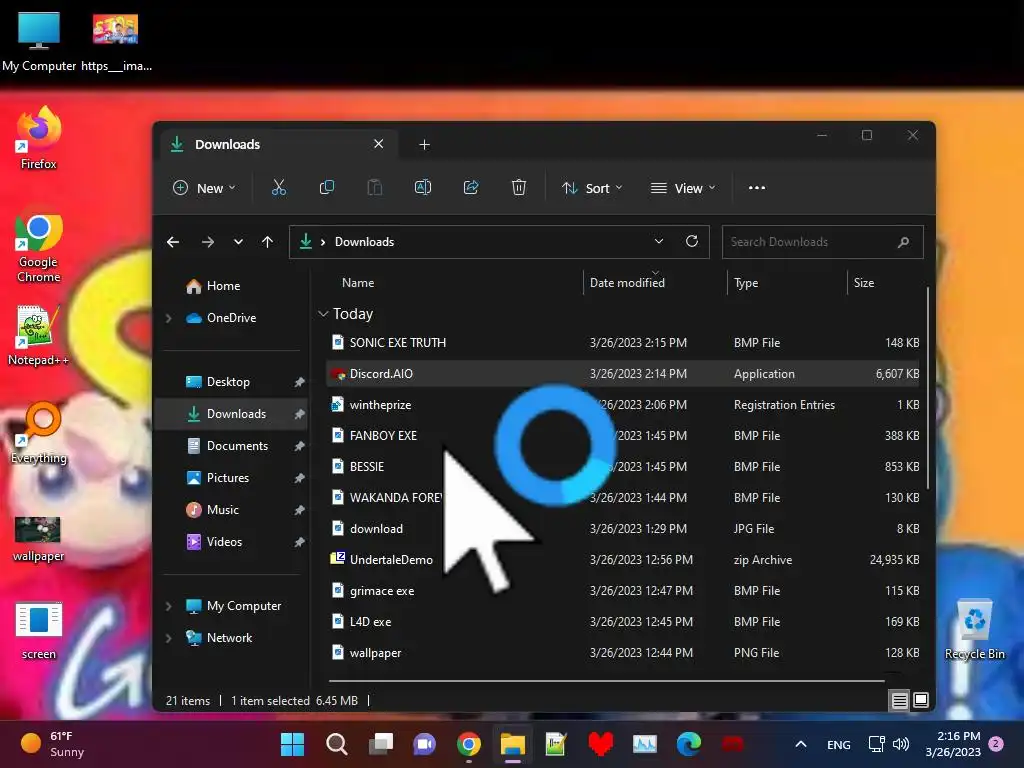Open Firefox desktop shortcut
The height and width of the screenshot is (768, 1024).
(39, 138)
